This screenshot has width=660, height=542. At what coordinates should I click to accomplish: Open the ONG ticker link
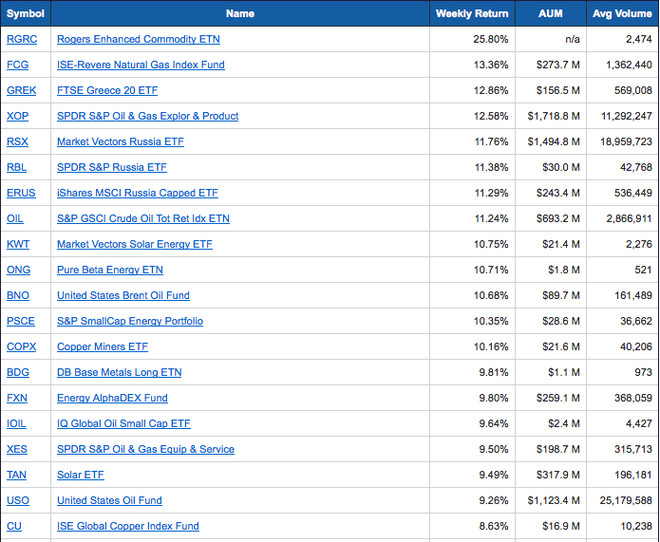coord(19,270)
